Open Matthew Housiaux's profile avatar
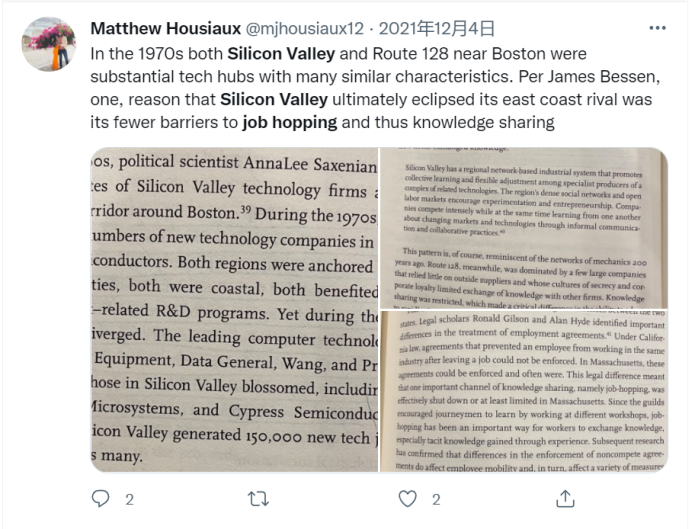695x529 pixels. [49, 44]
